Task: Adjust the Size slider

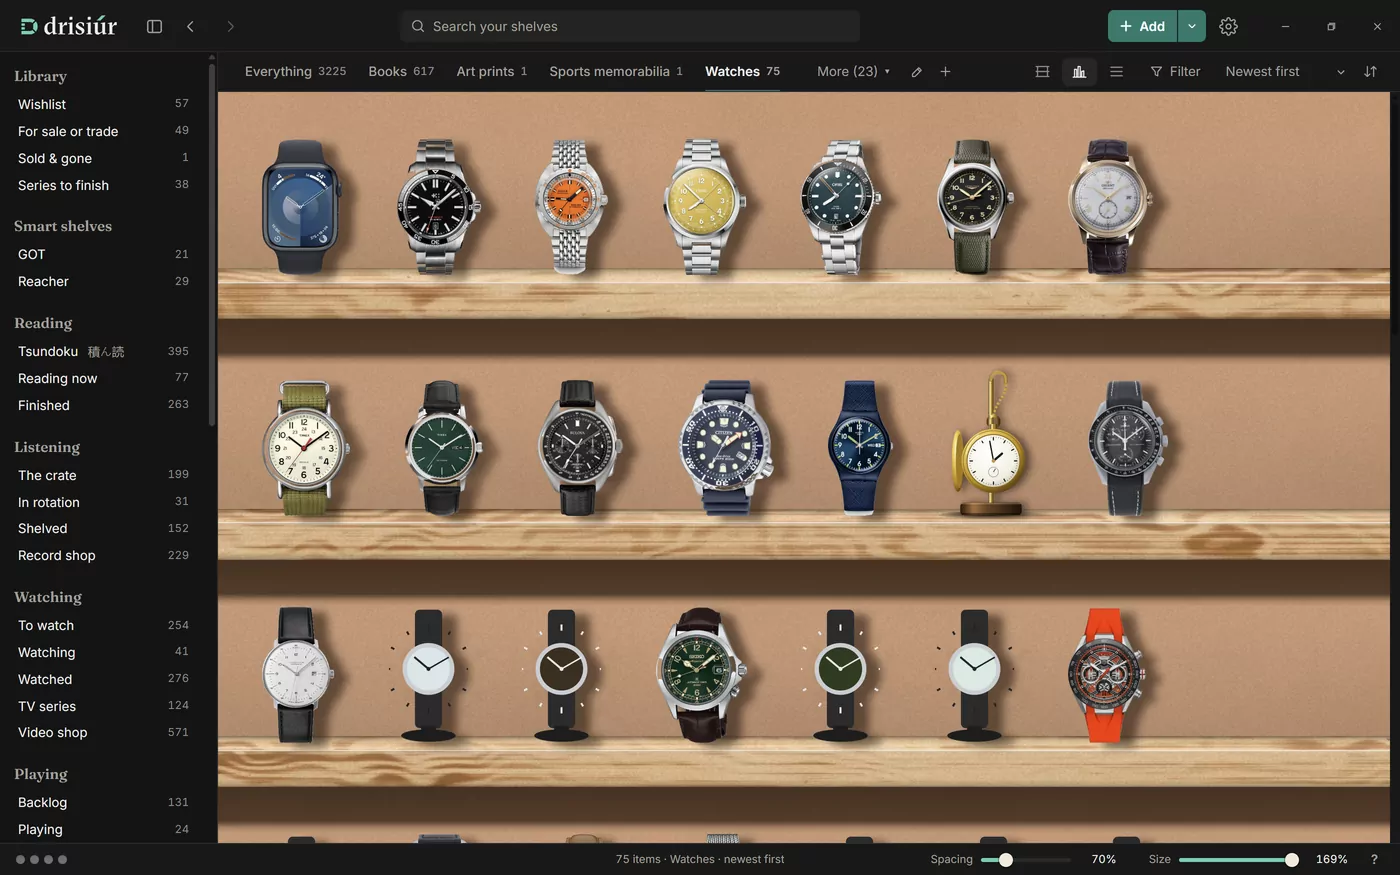Action: click(1238, 860)
